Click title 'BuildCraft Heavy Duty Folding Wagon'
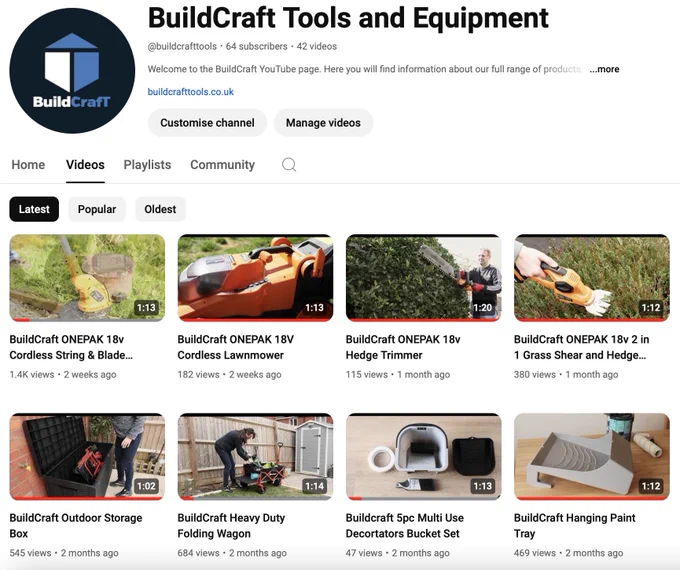Viewport: 680px width, 570px height. click(x=231, y=526)
